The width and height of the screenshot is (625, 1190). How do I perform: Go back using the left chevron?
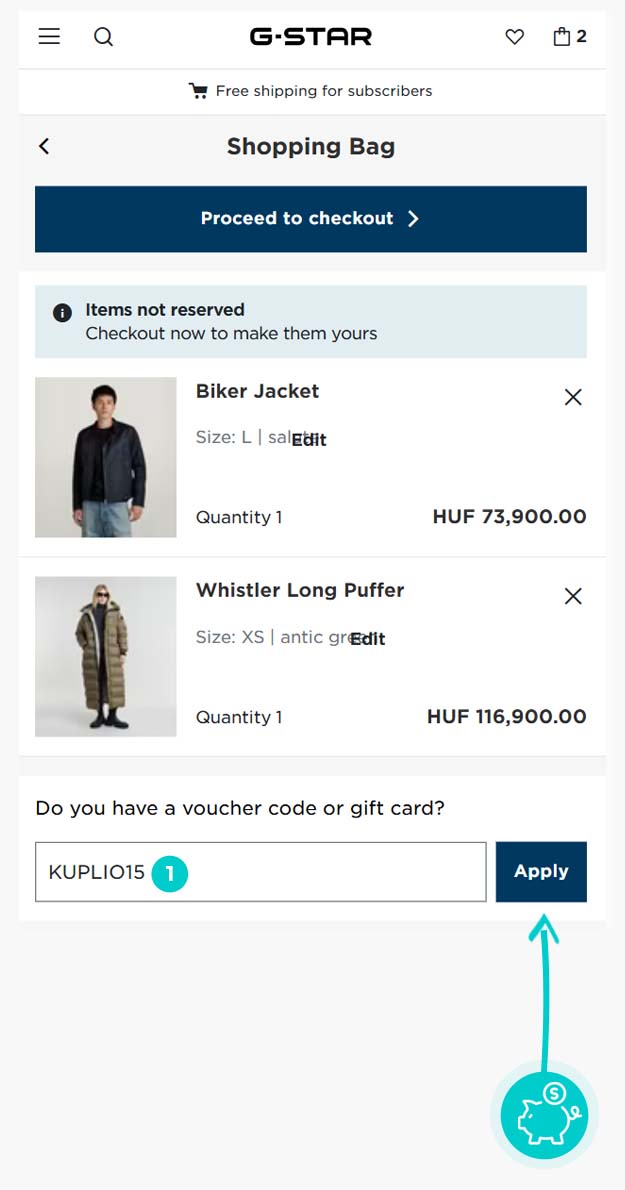click(x=44, y=146)
